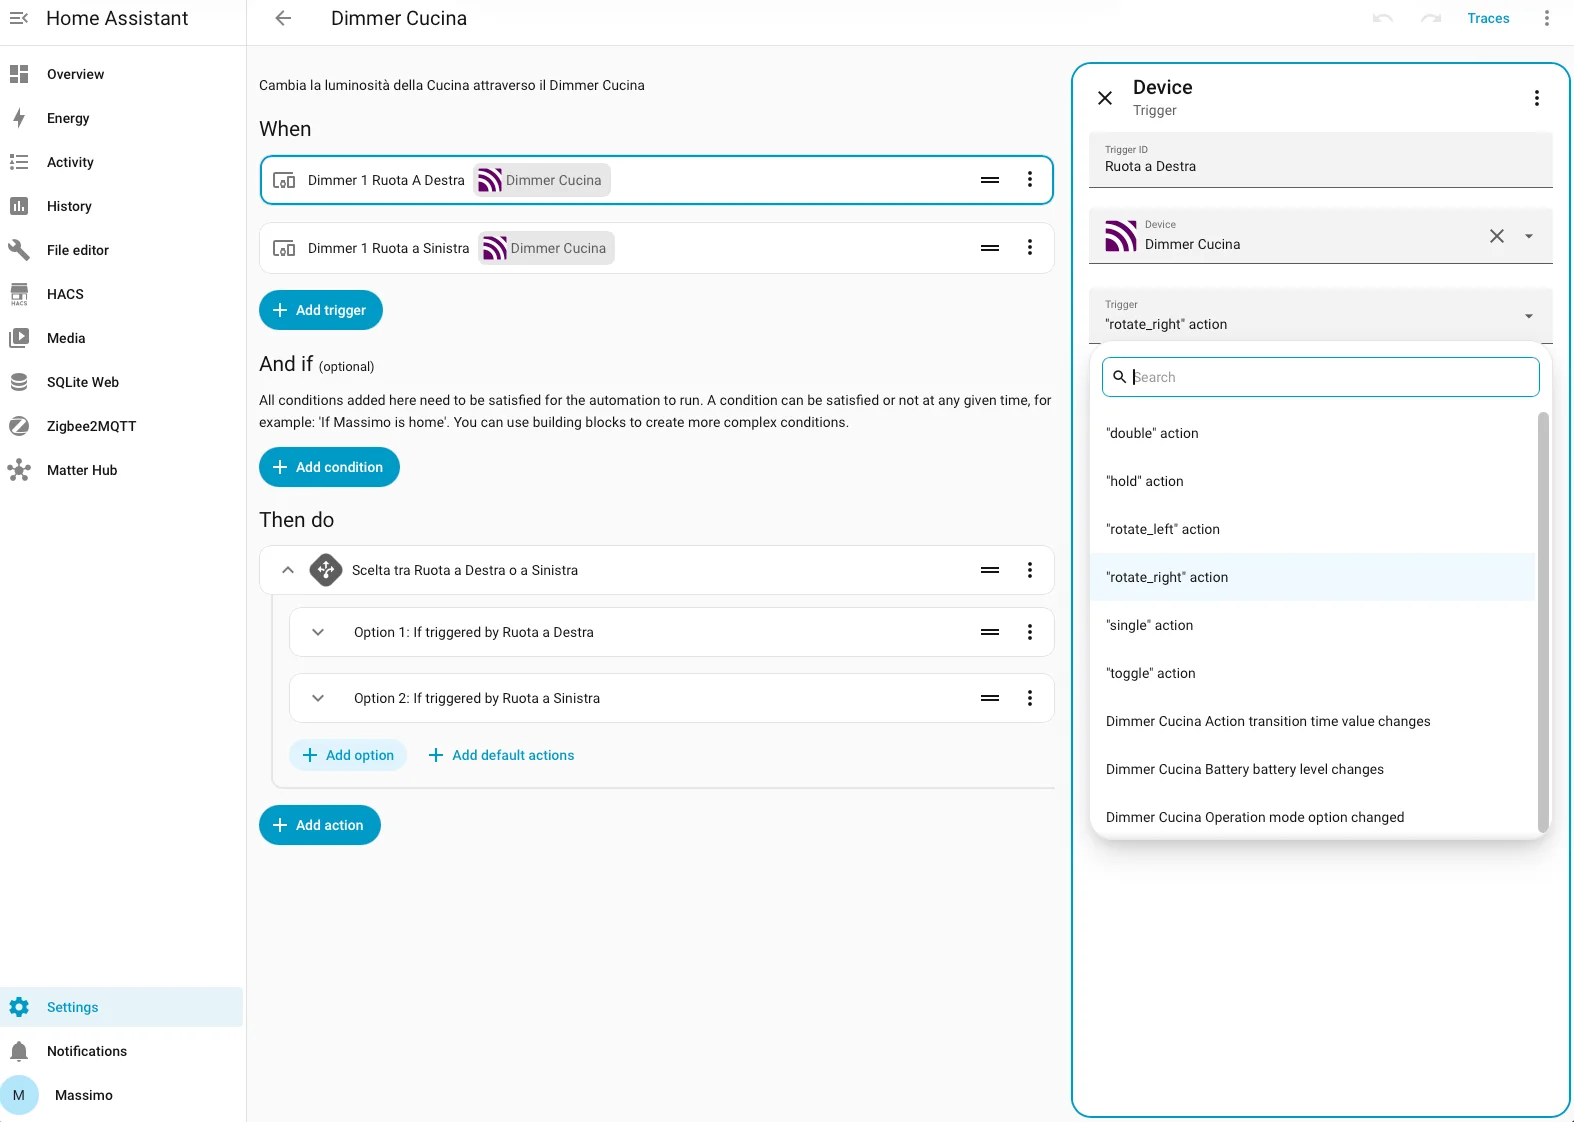Open the Option 1 three-dot menu

tap(1030, 632)
